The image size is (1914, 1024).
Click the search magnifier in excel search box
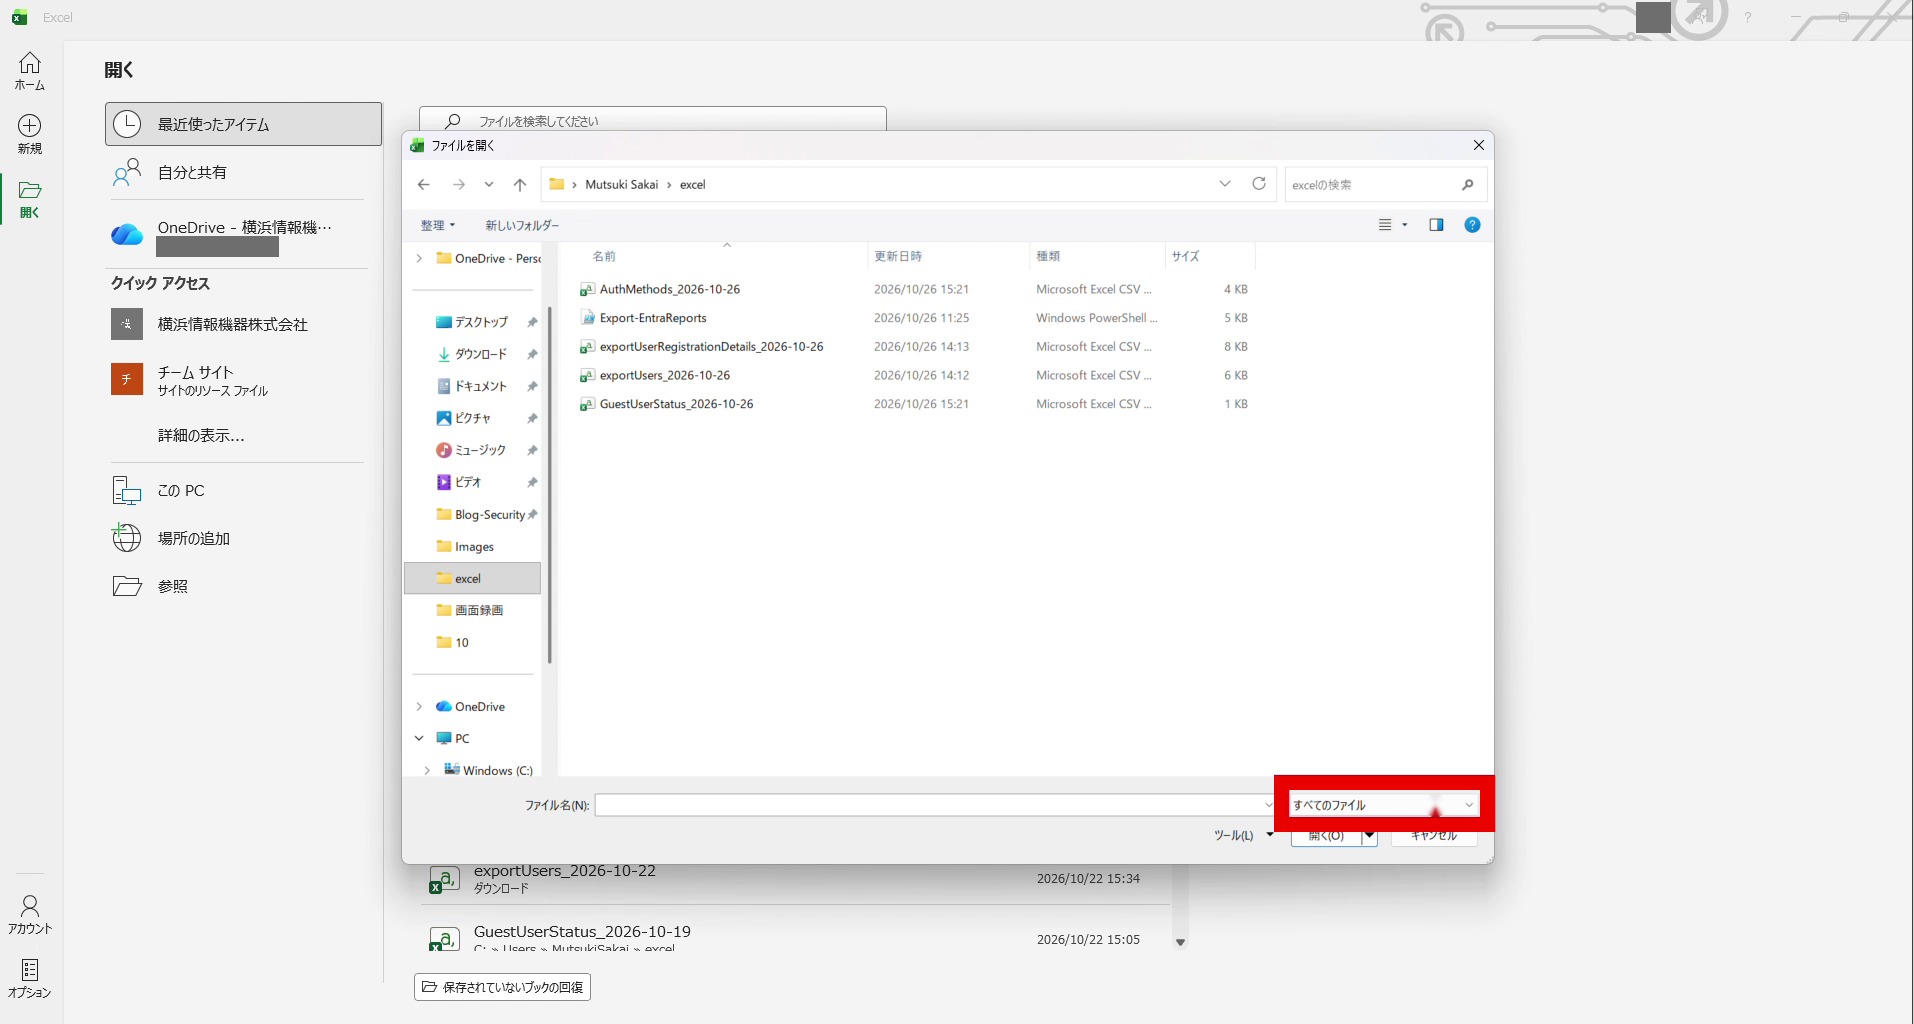coord(1467,185)
